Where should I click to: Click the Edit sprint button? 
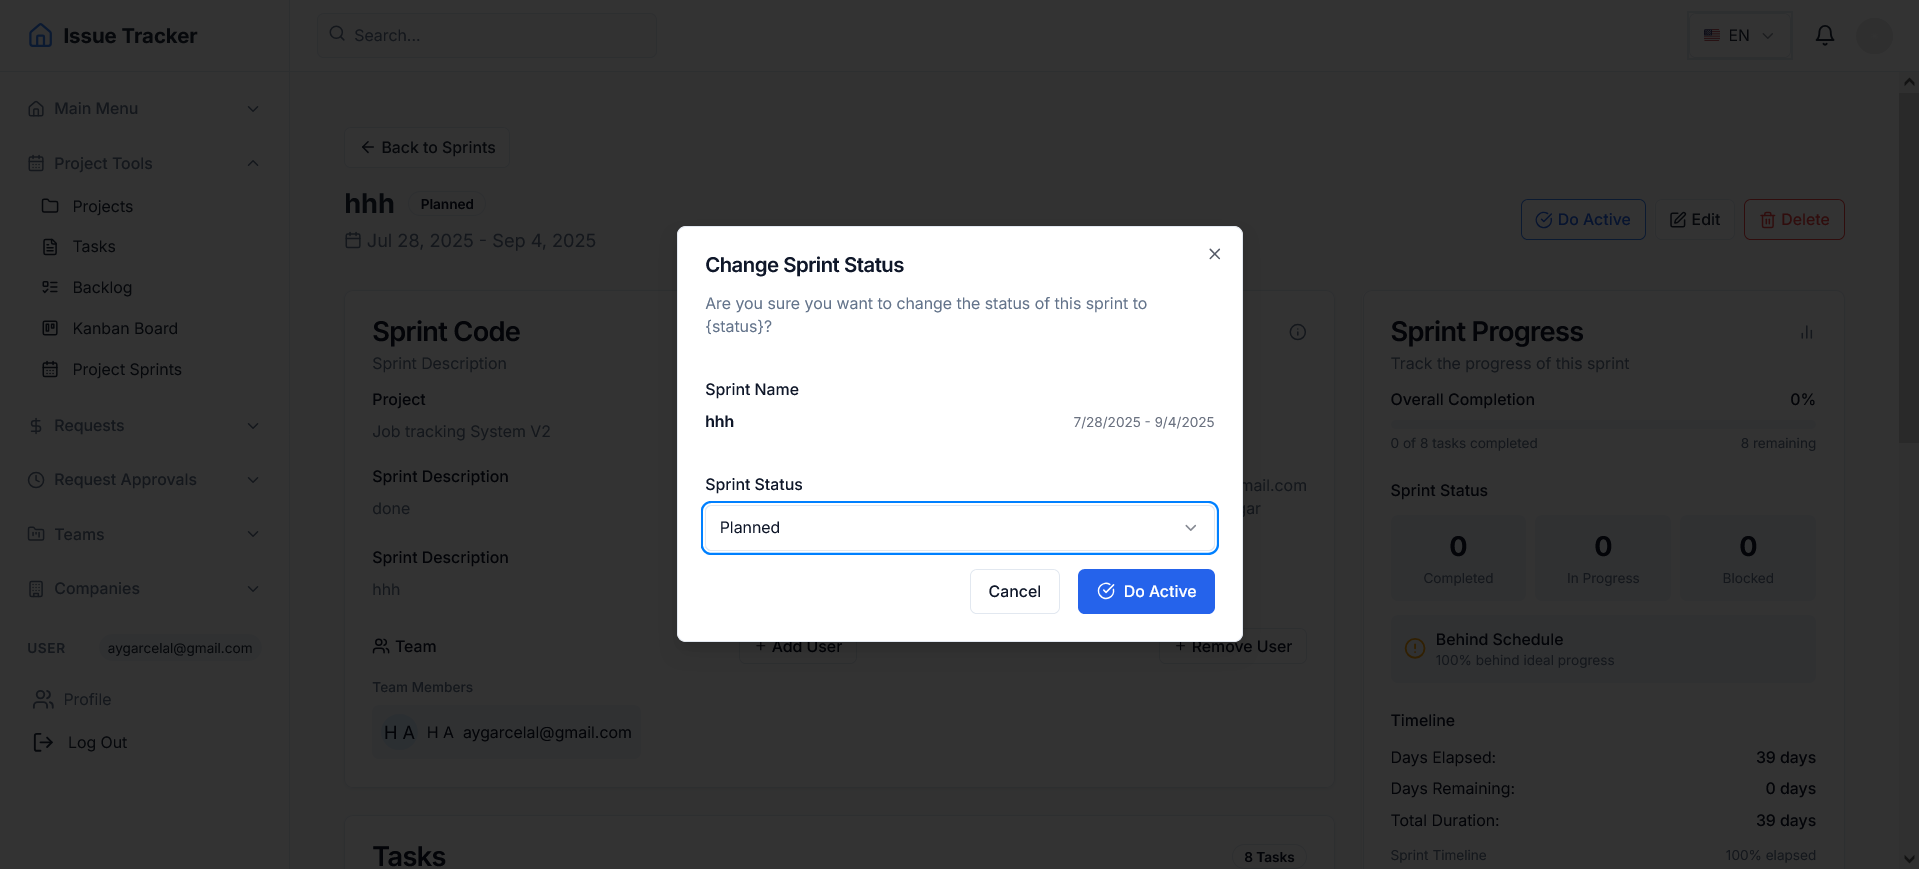[x=1695, y=220]
